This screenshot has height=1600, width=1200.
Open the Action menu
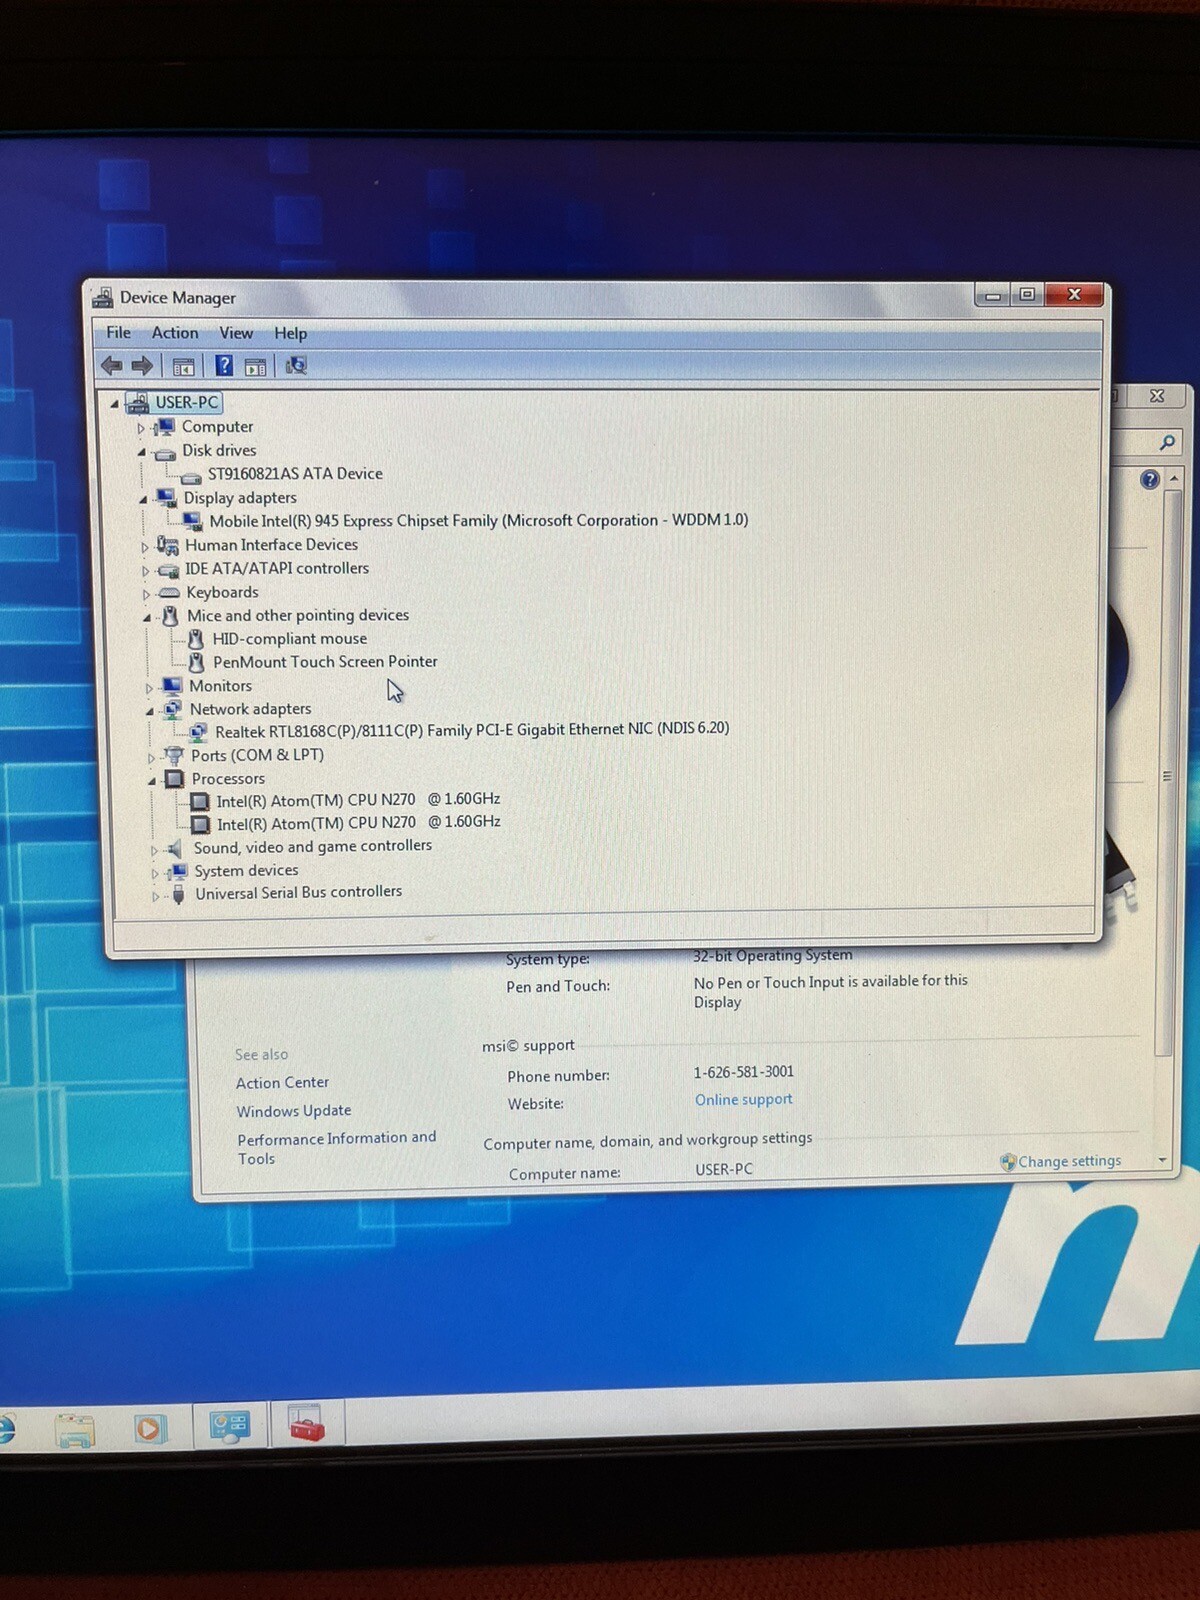(175, 333)
